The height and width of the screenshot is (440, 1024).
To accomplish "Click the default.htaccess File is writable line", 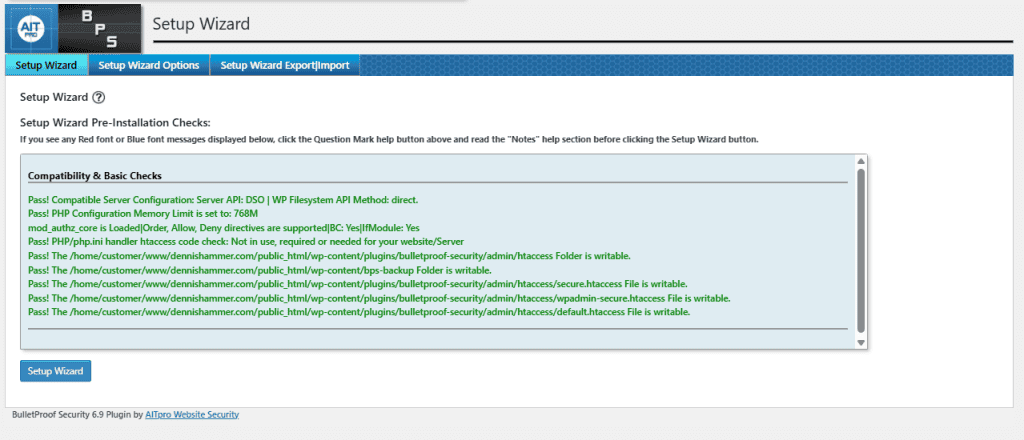I will pos(359,312).
